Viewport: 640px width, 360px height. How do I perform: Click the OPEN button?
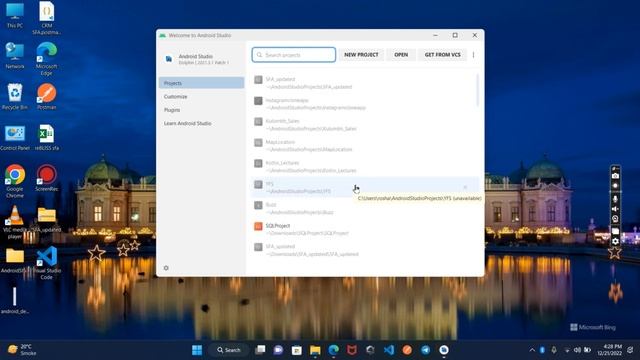pos(401,55)
